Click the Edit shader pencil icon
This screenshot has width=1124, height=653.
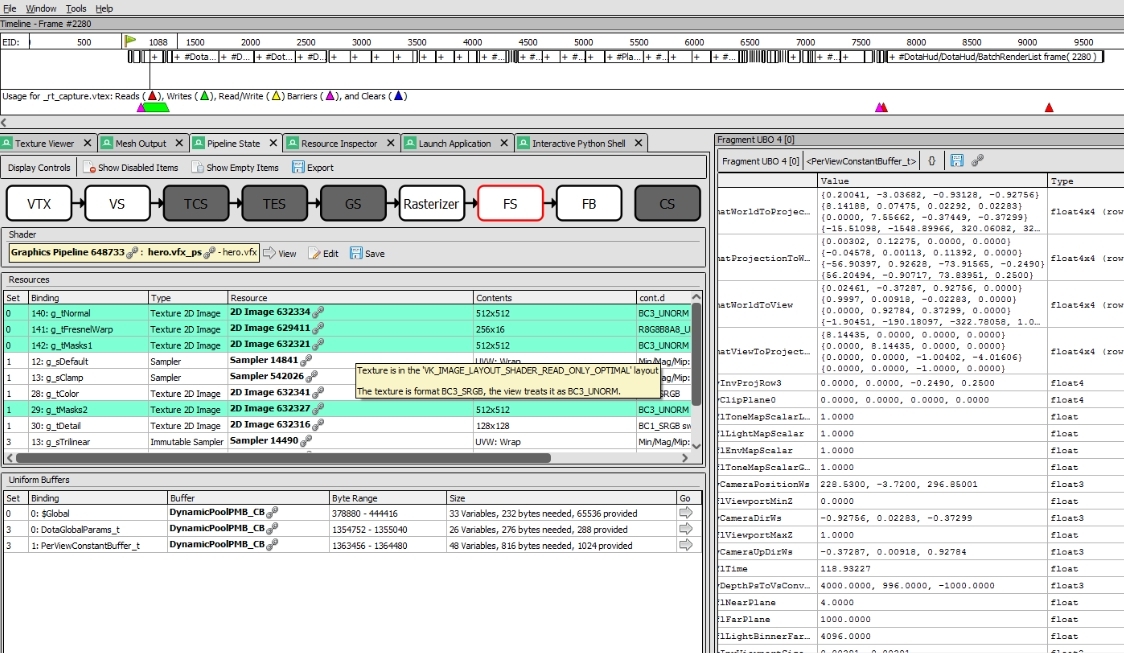coord(315,253)
